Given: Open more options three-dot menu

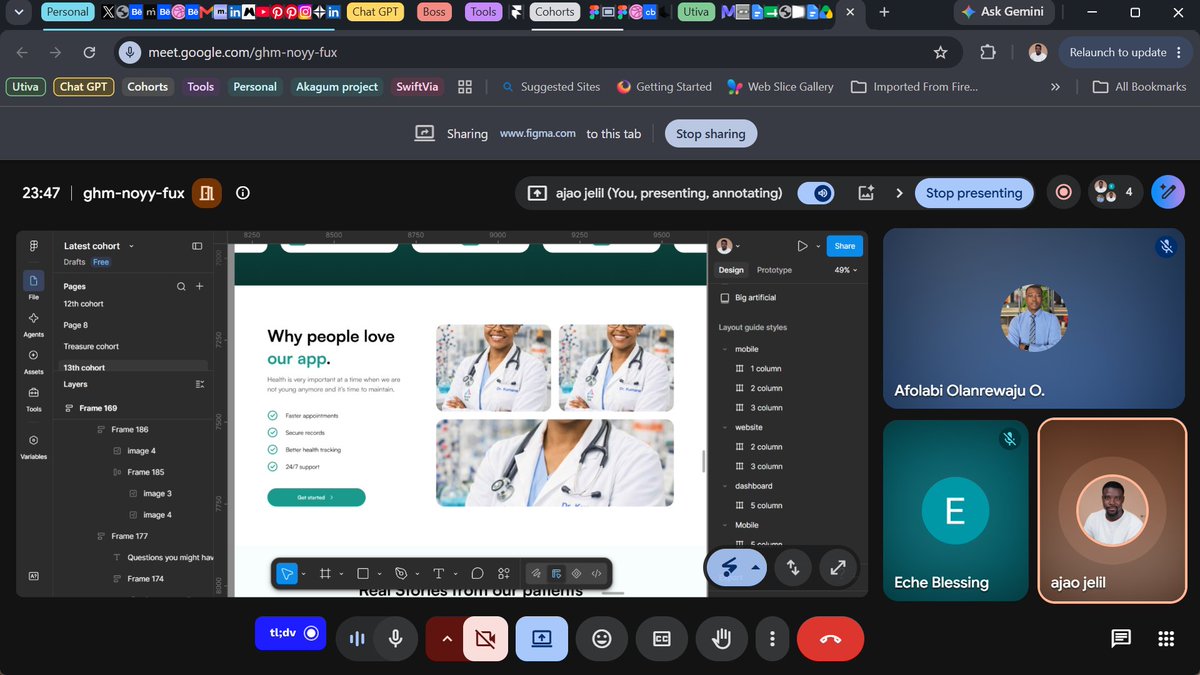Looking at the screenshot, I should point(772,638).
